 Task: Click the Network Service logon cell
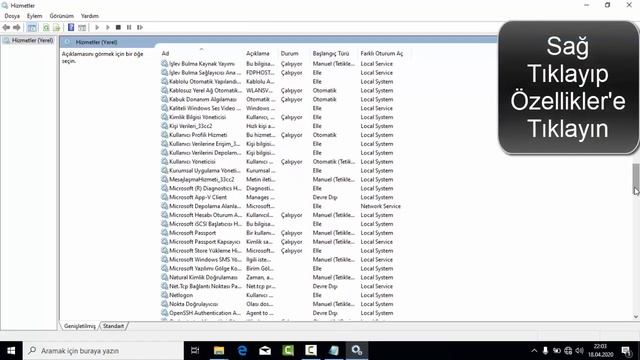coord(380,206)
